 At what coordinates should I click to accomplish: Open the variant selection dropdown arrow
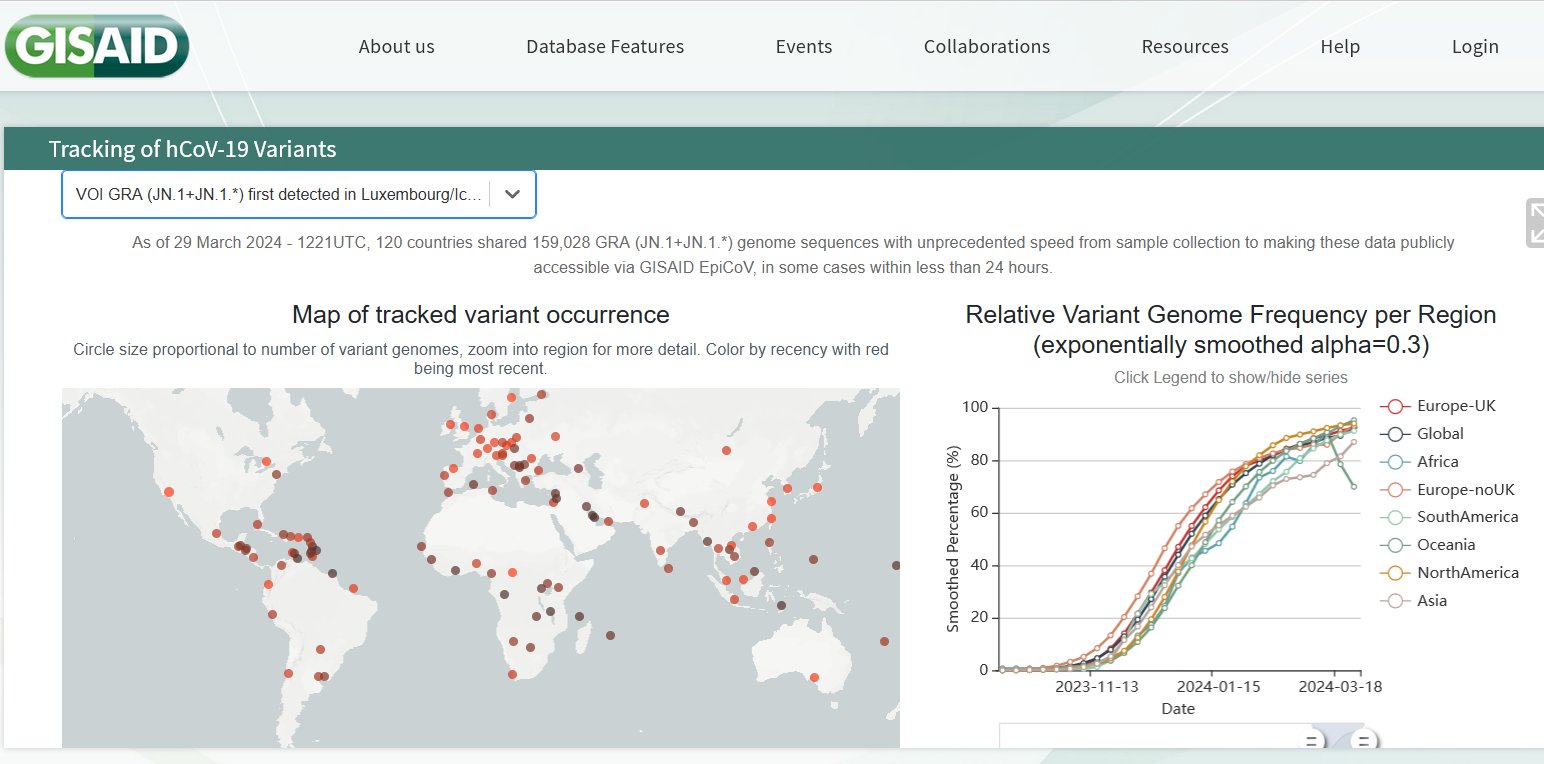click(x=513, y=194)
